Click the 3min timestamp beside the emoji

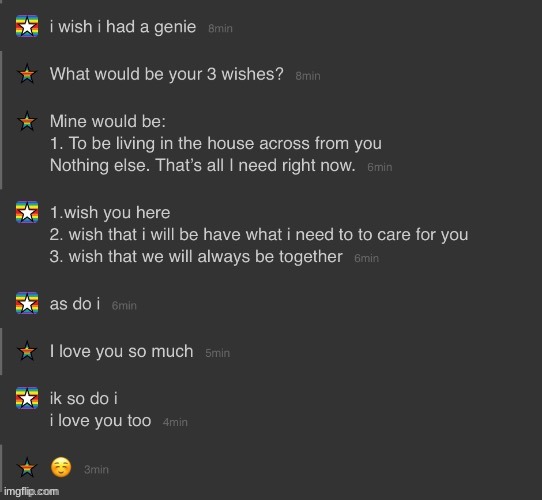pos(96,469)
